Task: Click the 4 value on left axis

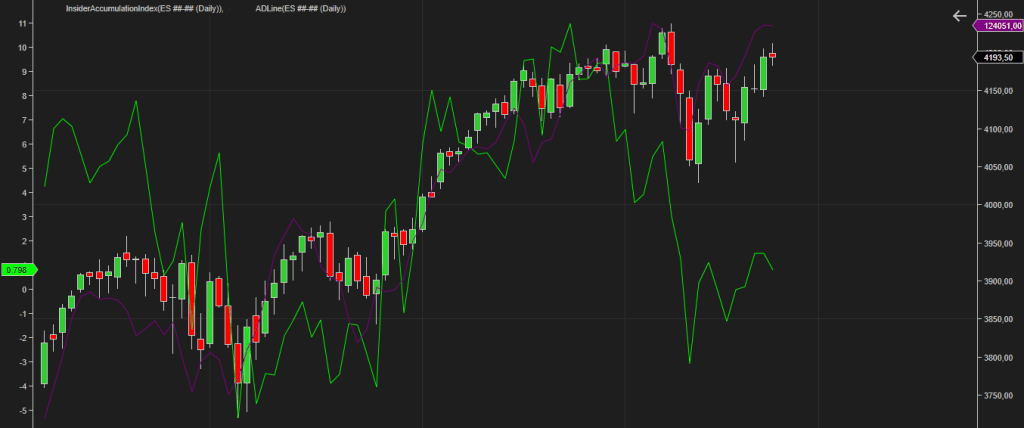Action: tap(24, 192)
